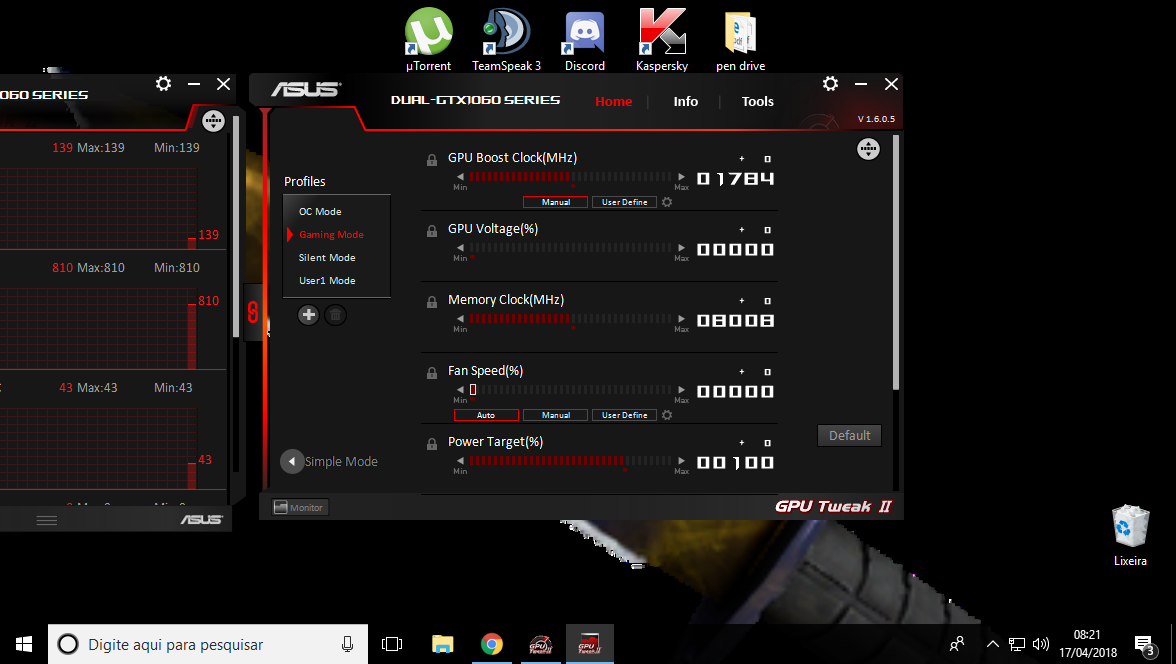Screen dimensions: 1176x664
Task: Delete profile with trash icon
Action: (335, 315)
